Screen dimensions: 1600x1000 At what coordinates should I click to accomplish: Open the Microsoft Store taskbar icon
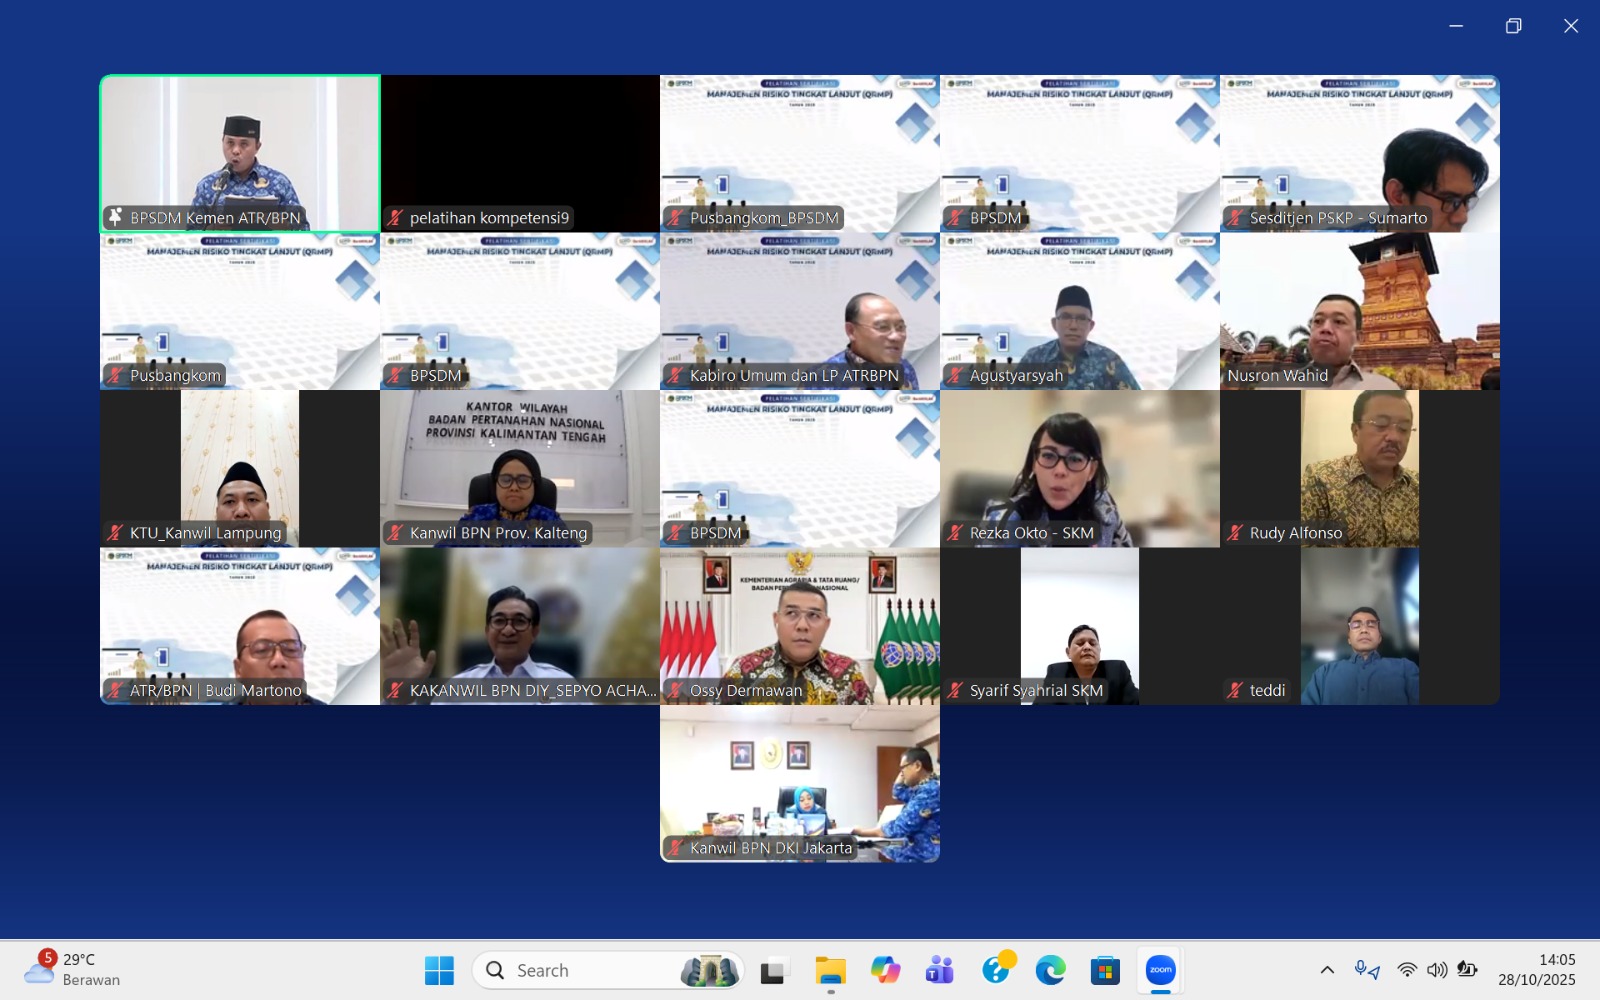[1105, 970]
